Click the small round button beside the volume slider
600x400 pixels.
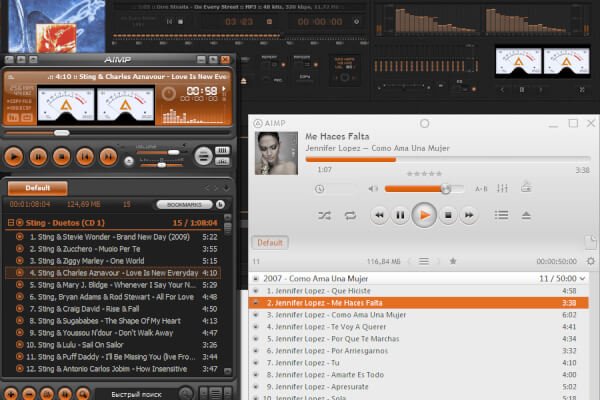(129, 161)
